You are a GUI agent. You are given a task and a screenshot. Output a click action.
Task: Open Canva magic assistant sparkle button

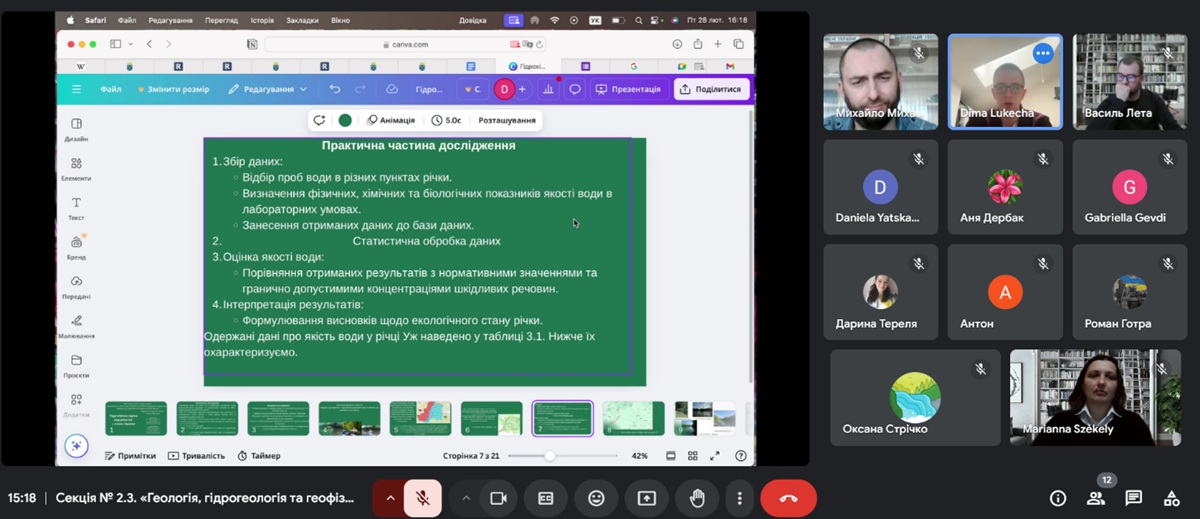pos(76,446)
